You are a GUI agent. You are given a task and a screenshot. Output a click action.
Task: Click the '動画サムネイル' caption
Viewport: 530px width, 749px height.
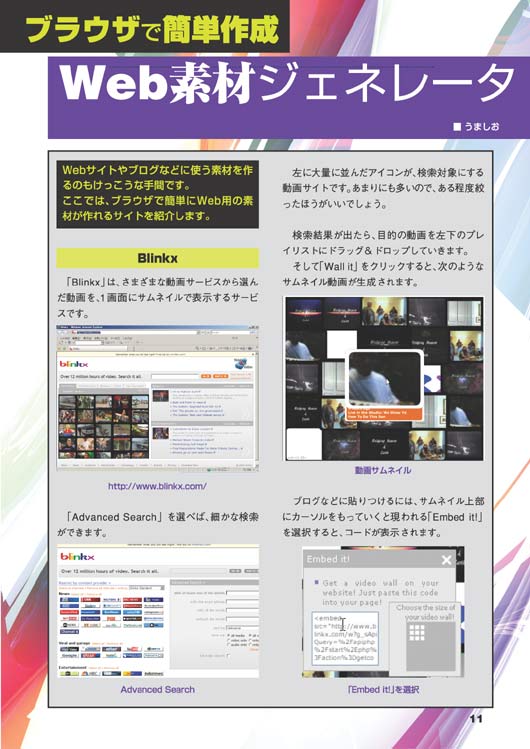383,470
